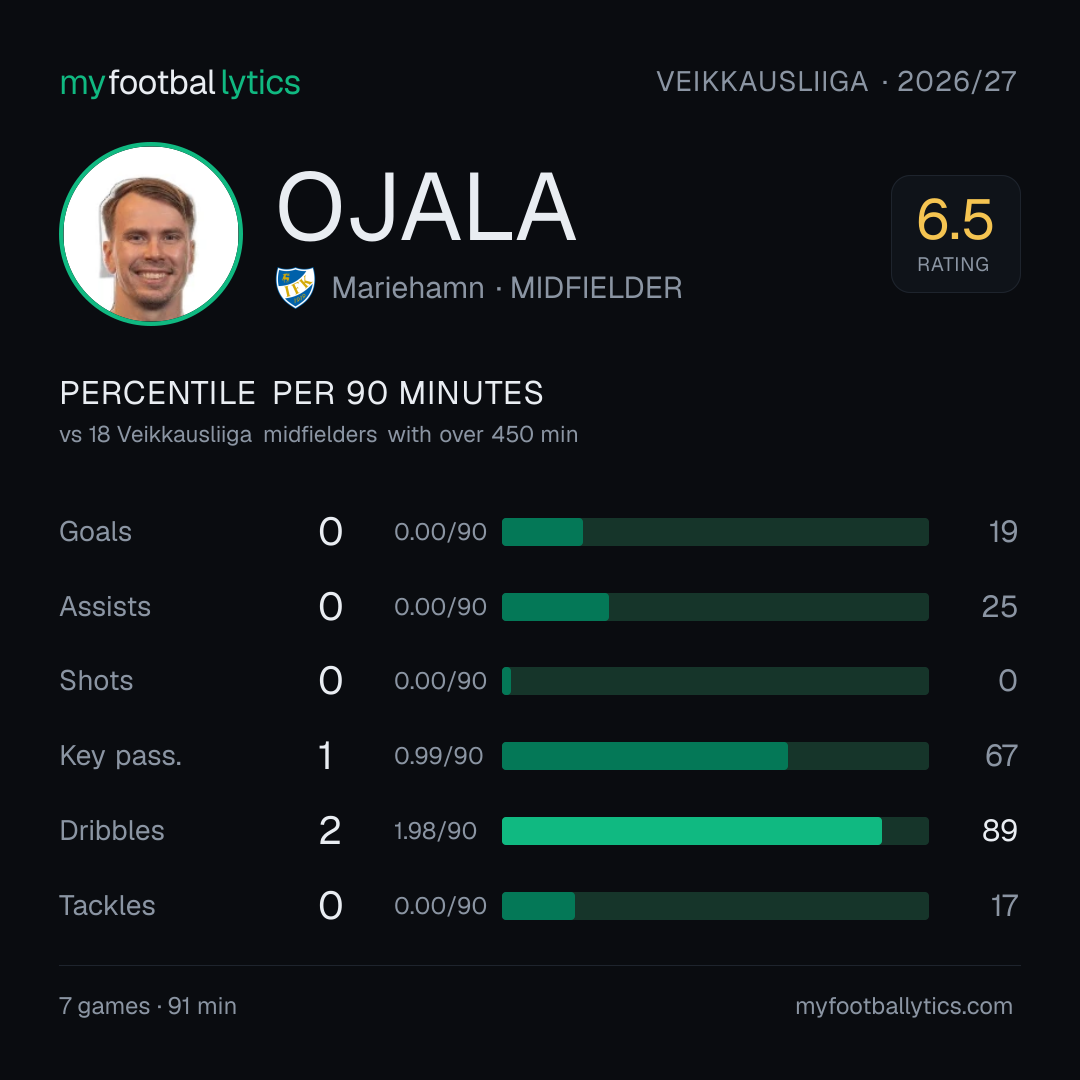Click the 7 games 91 min footer text
Viewport: 1080px width, 1080px height.
tap(148, 1006)
